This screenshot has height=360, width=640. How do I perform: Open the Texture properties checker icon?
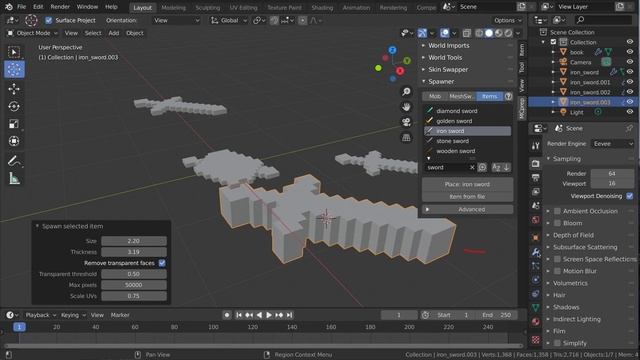tap(536, 340)
